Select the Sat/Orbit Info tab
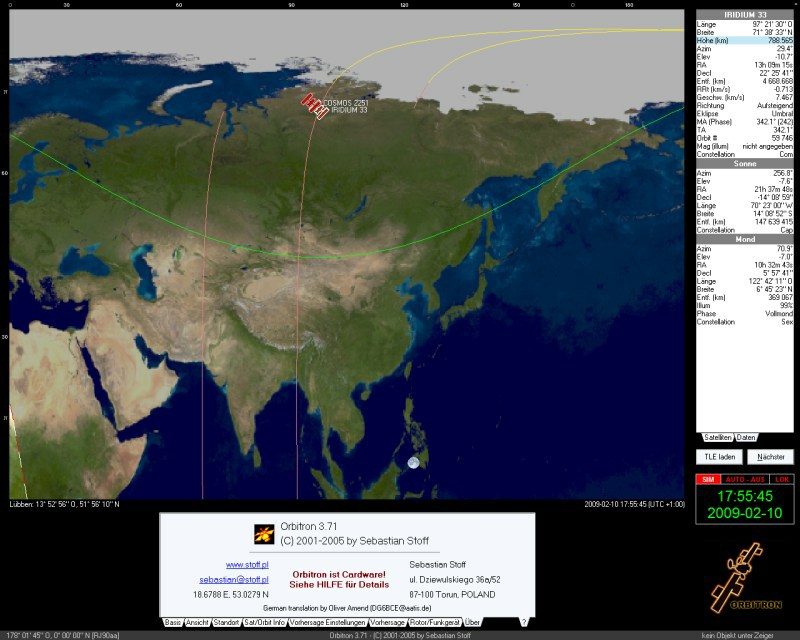 tap(264, 622)
